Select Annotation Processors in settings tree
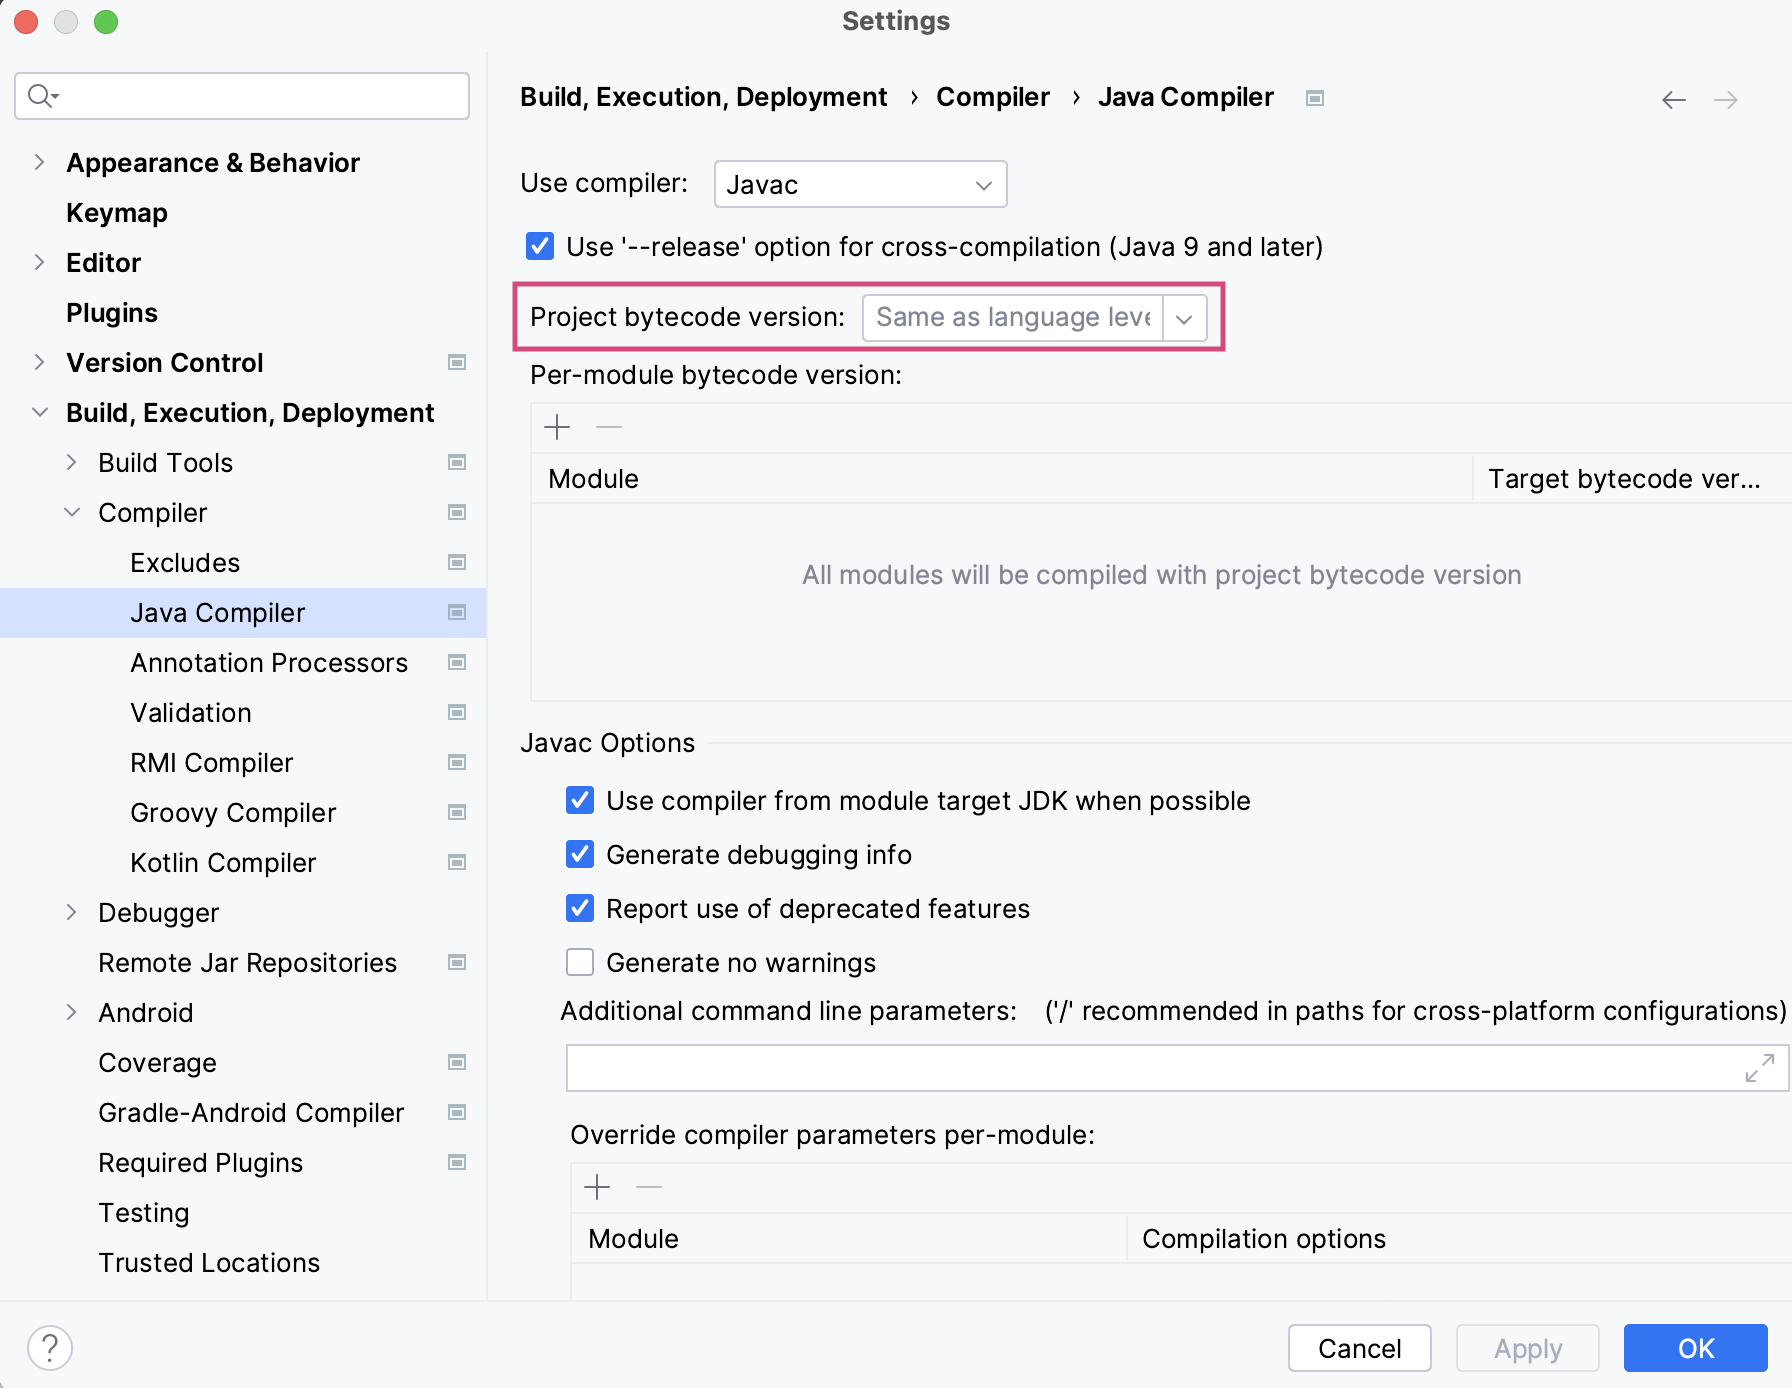This screenshot has height=1388, width=1792. (x=269, y=663)
